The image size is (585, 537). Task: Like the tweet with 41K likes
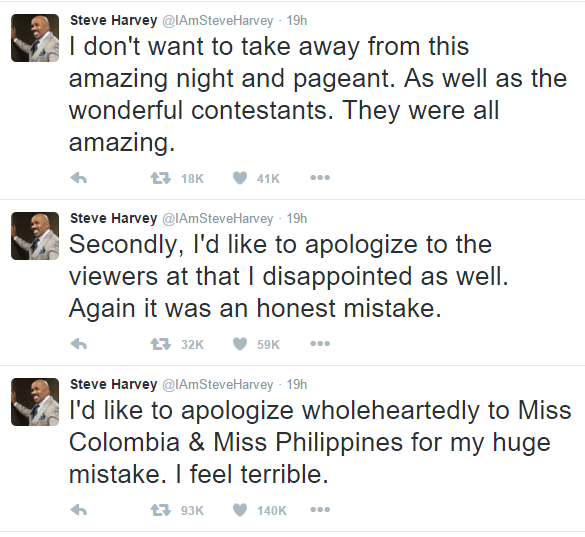(x=240, y=178)
